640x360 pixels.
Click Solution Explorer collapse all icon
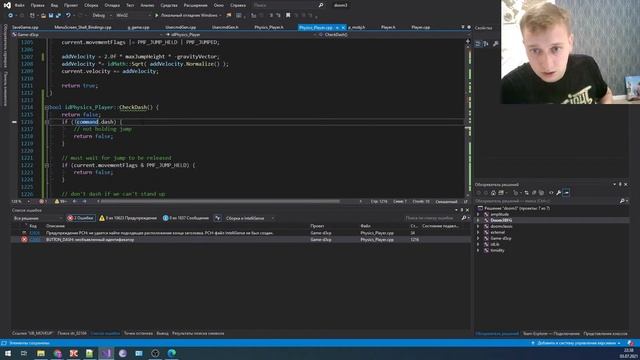point(533,192)
